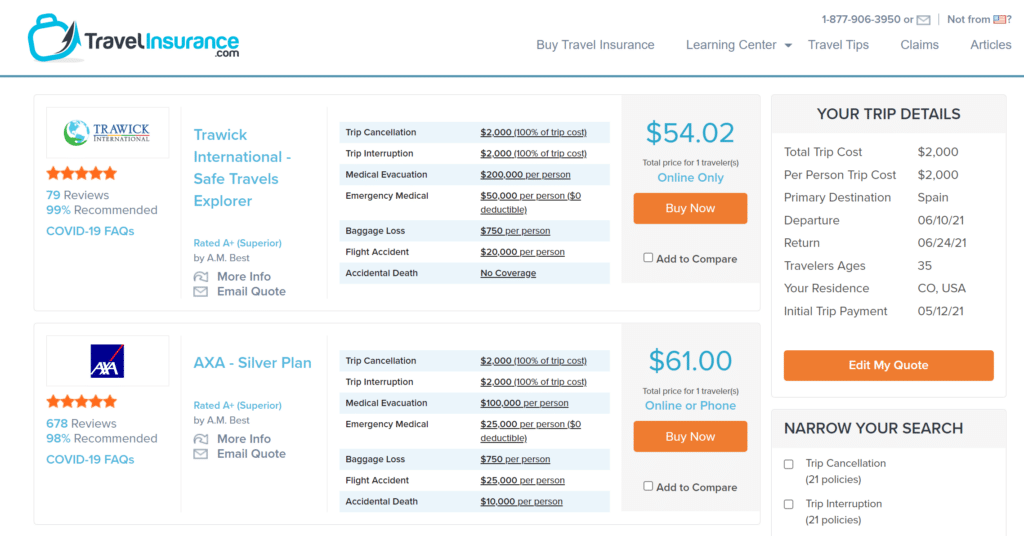The width and height of the screenshot is (1024, 536).
Task: Check Add to Compare for Trawick plan
Action: tap(648, 258)
